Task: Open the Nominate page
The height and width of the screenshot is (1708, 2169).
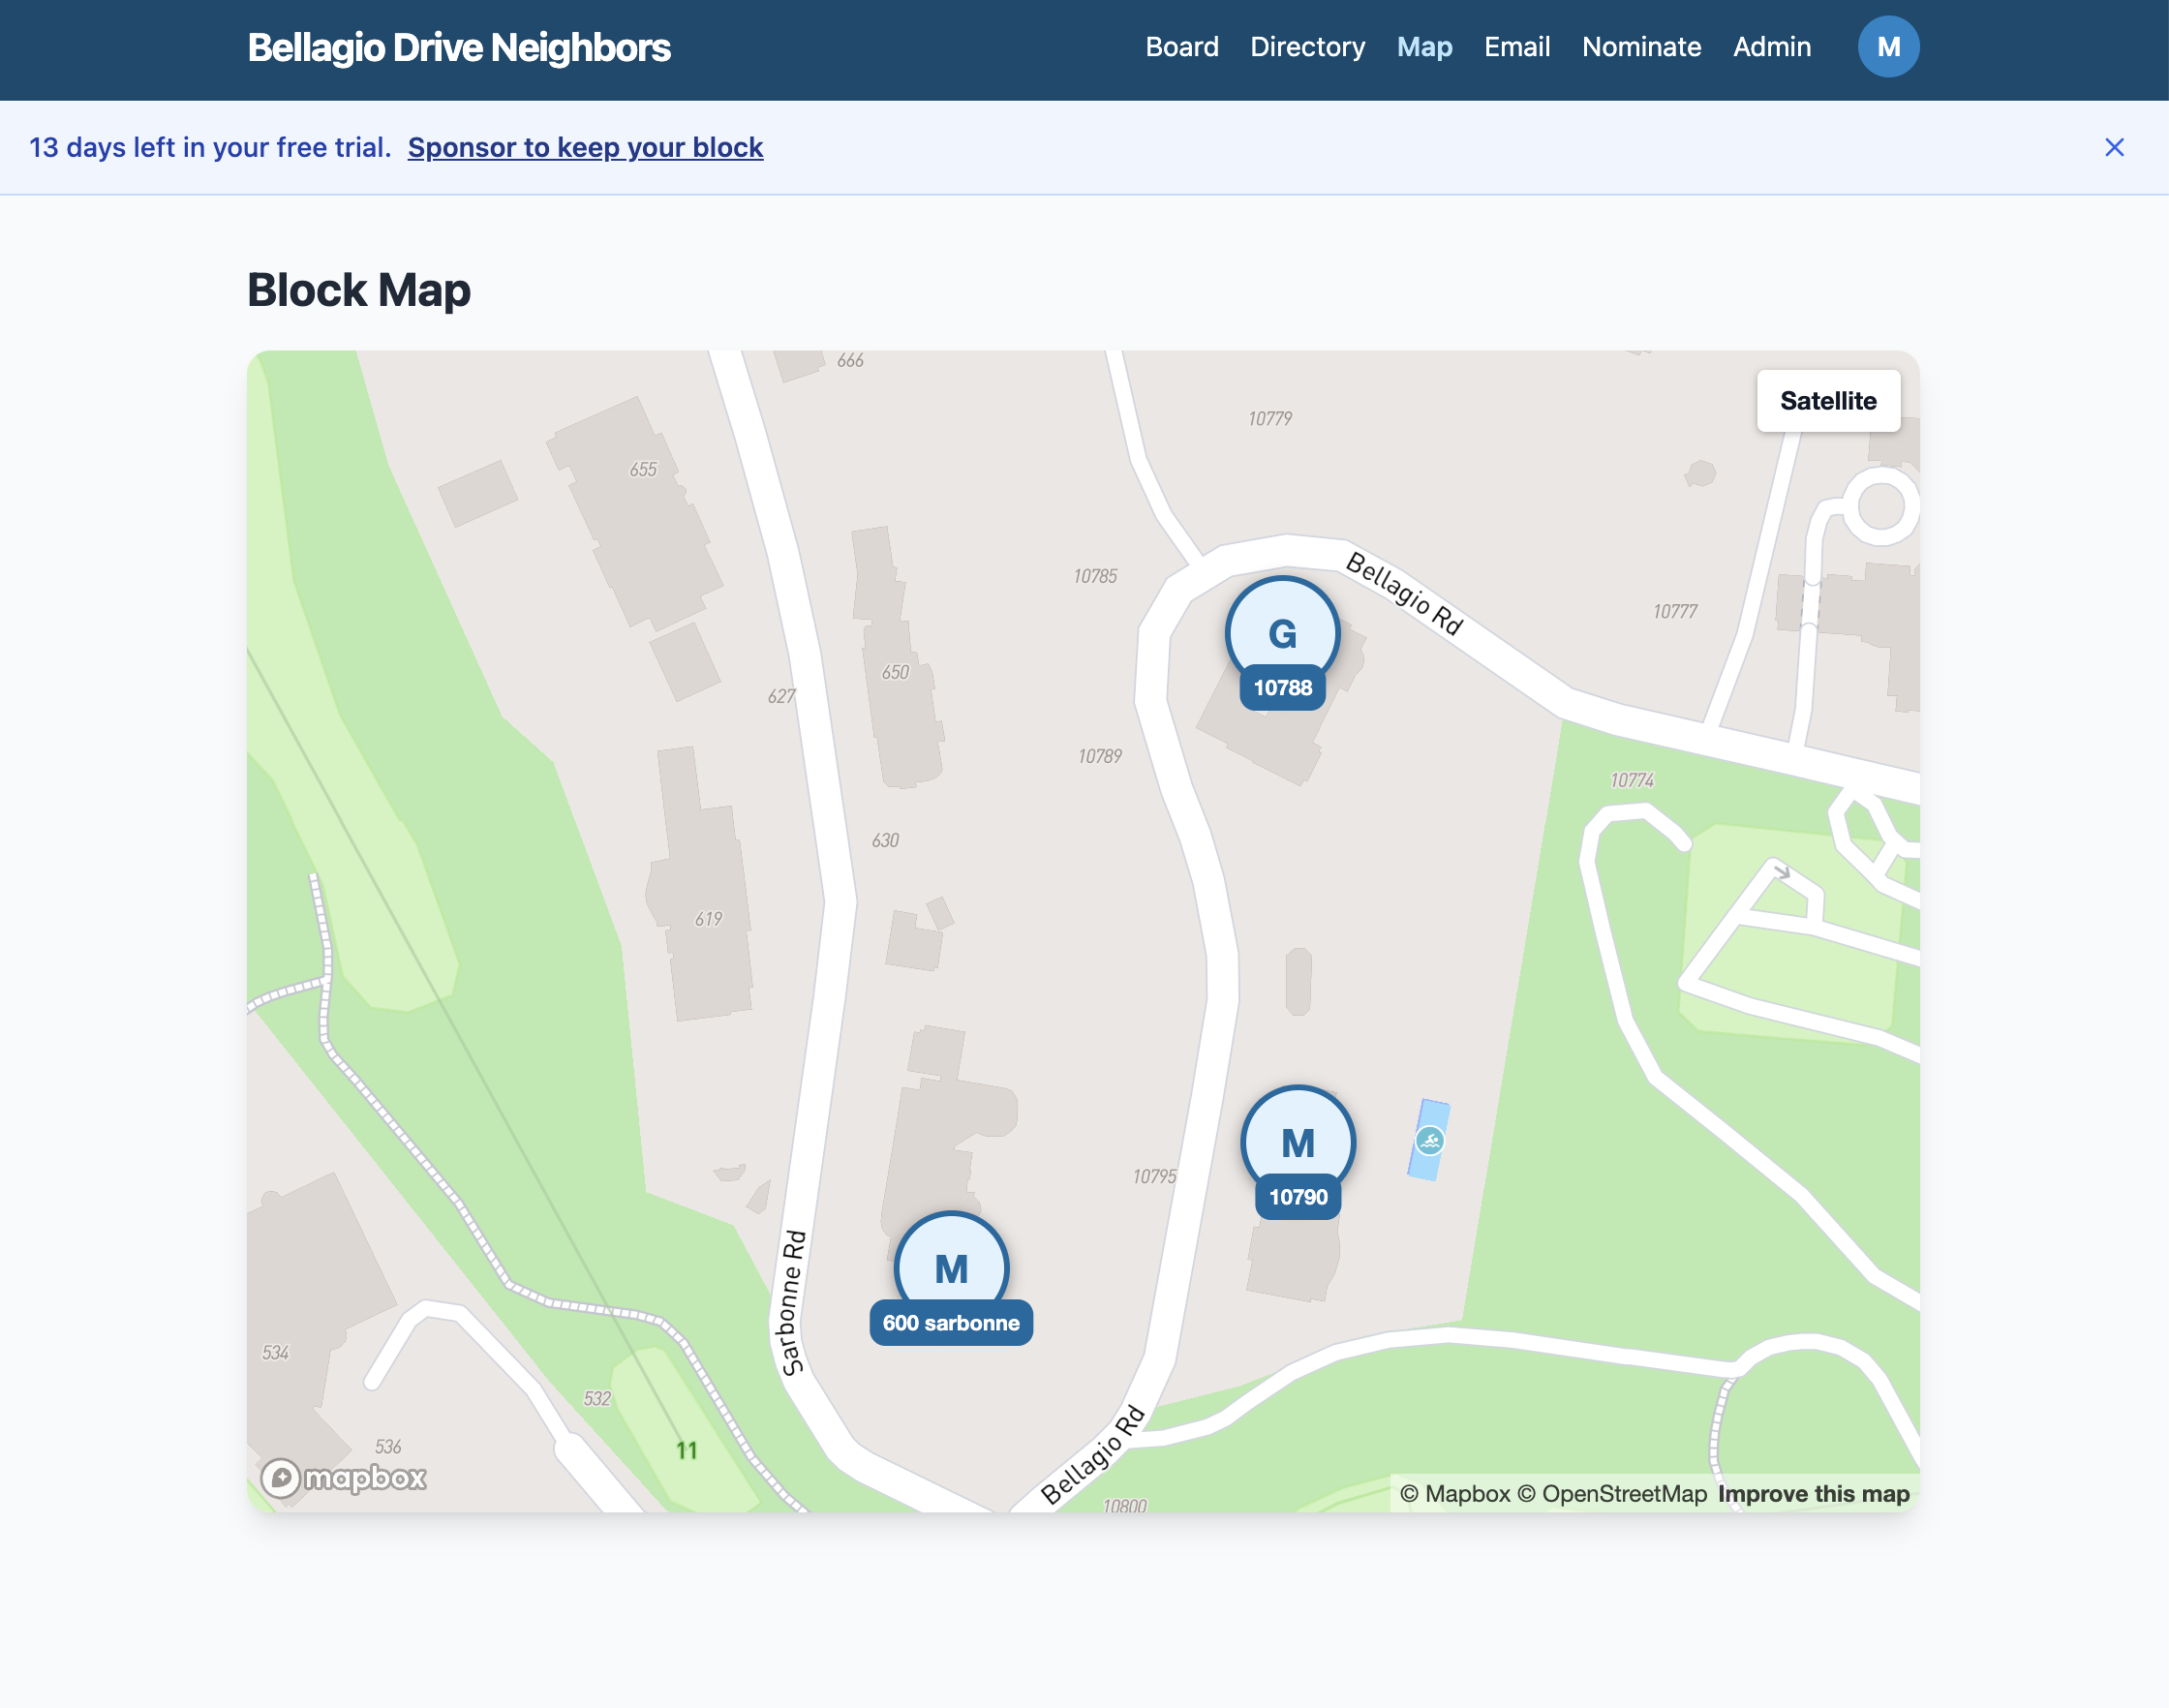Action: [1641, 46]
